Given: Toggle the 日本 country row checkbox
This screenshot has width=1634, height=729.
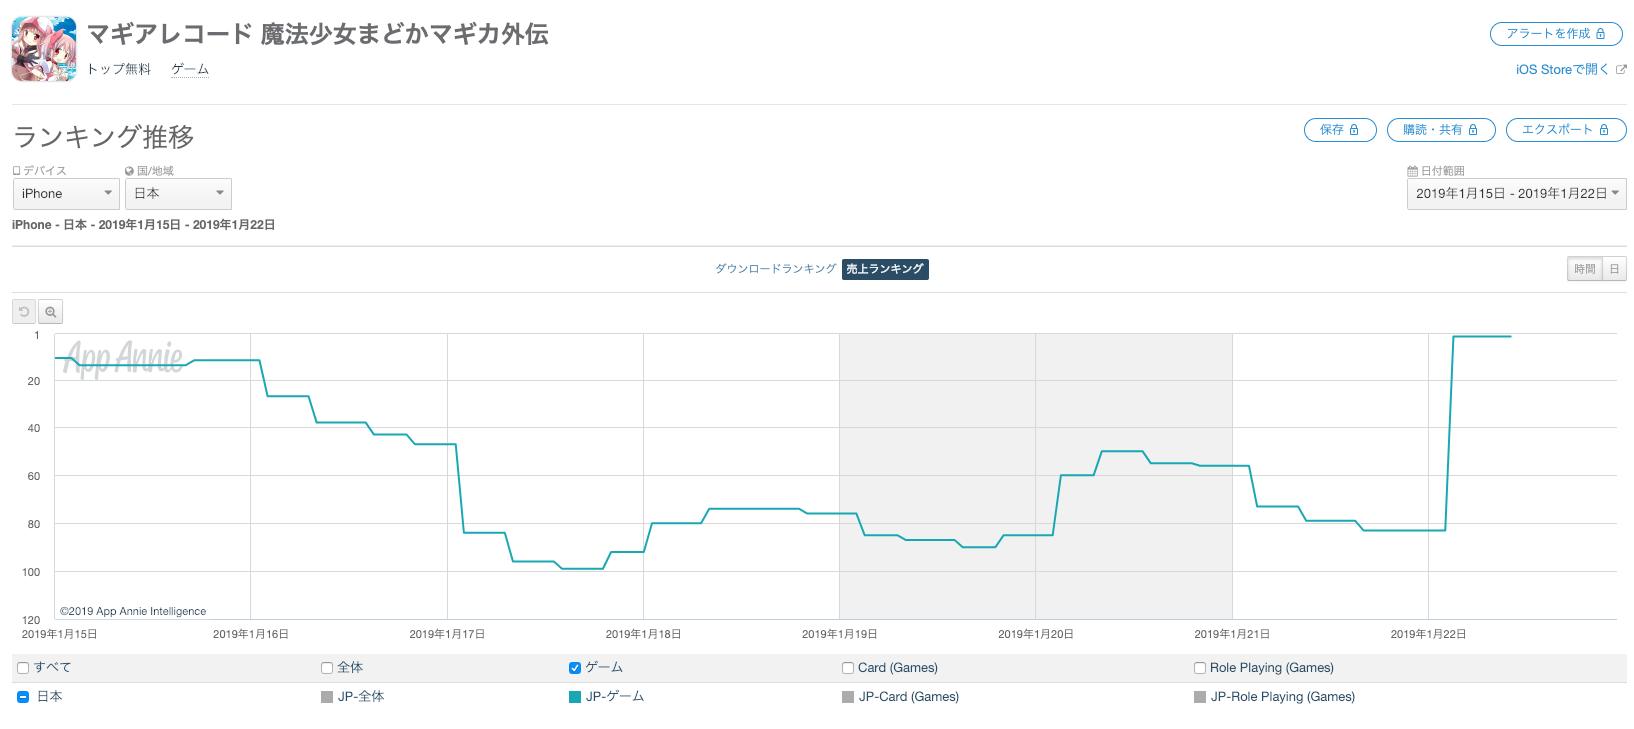Looking at the screenshot, I should coord(23,697).
